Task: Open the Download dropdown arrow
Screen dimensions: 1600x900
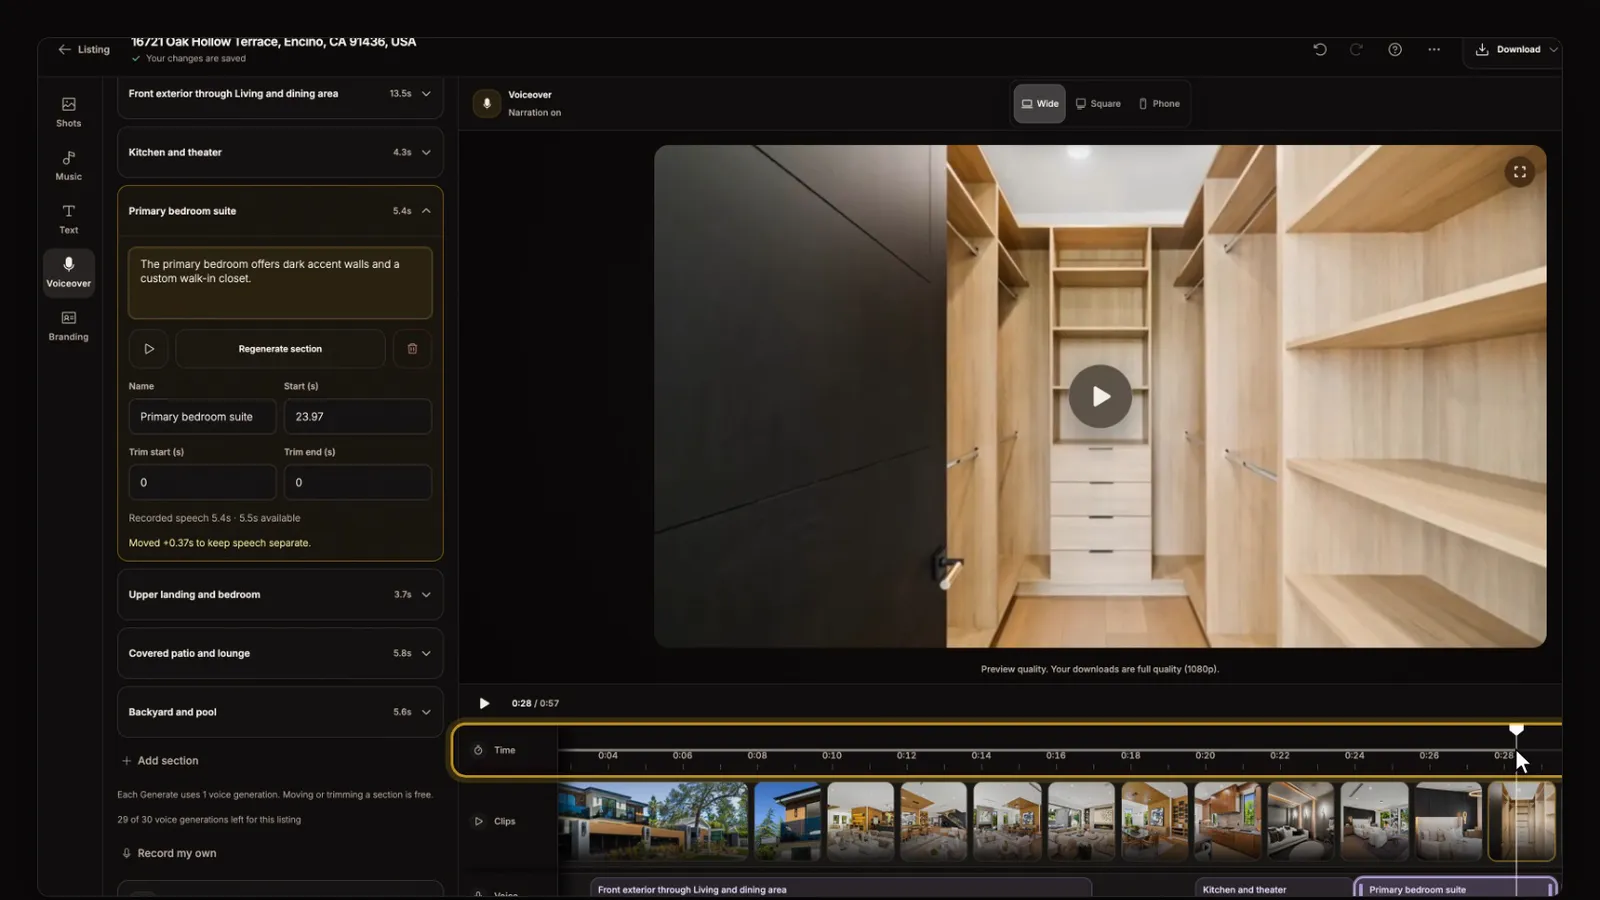Action: (x=1553, y=49)
